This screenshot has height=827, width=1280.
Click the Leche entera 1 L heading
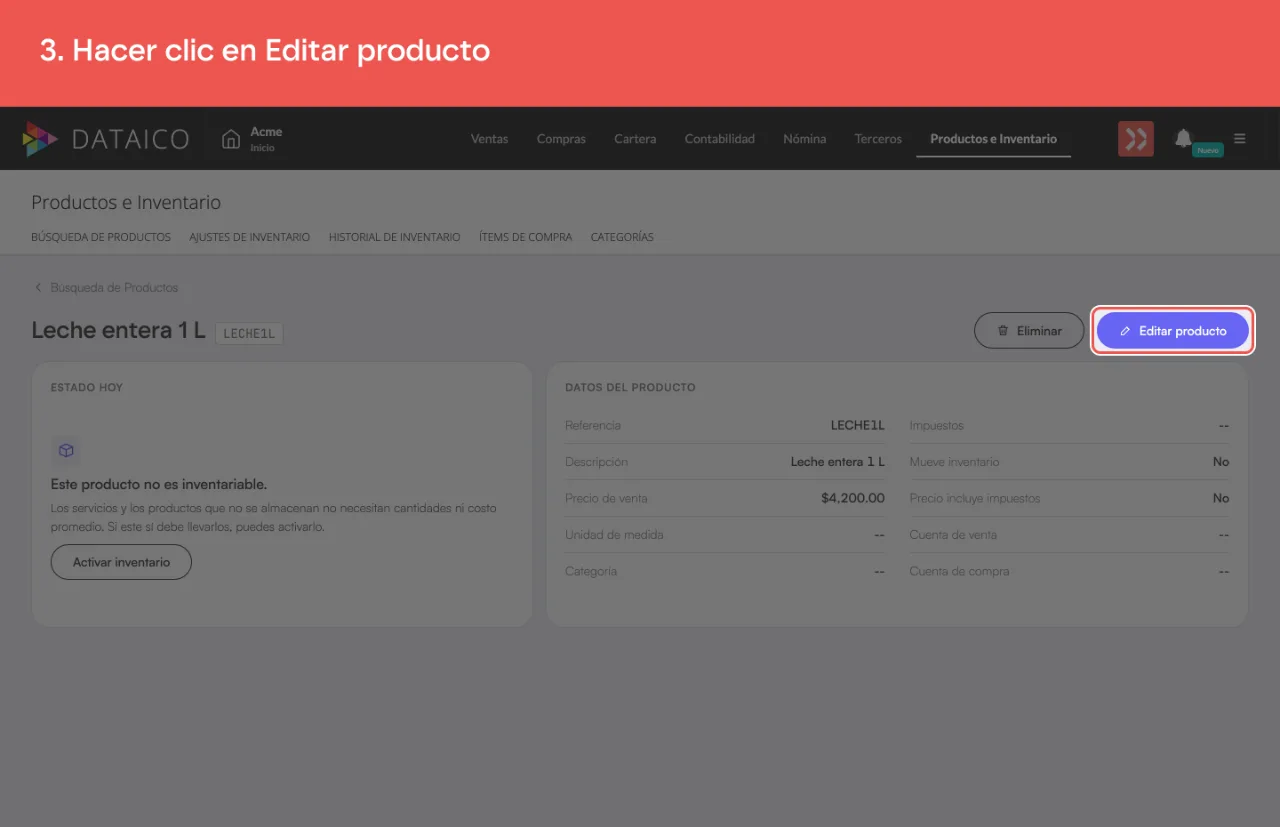click(118, 330)
